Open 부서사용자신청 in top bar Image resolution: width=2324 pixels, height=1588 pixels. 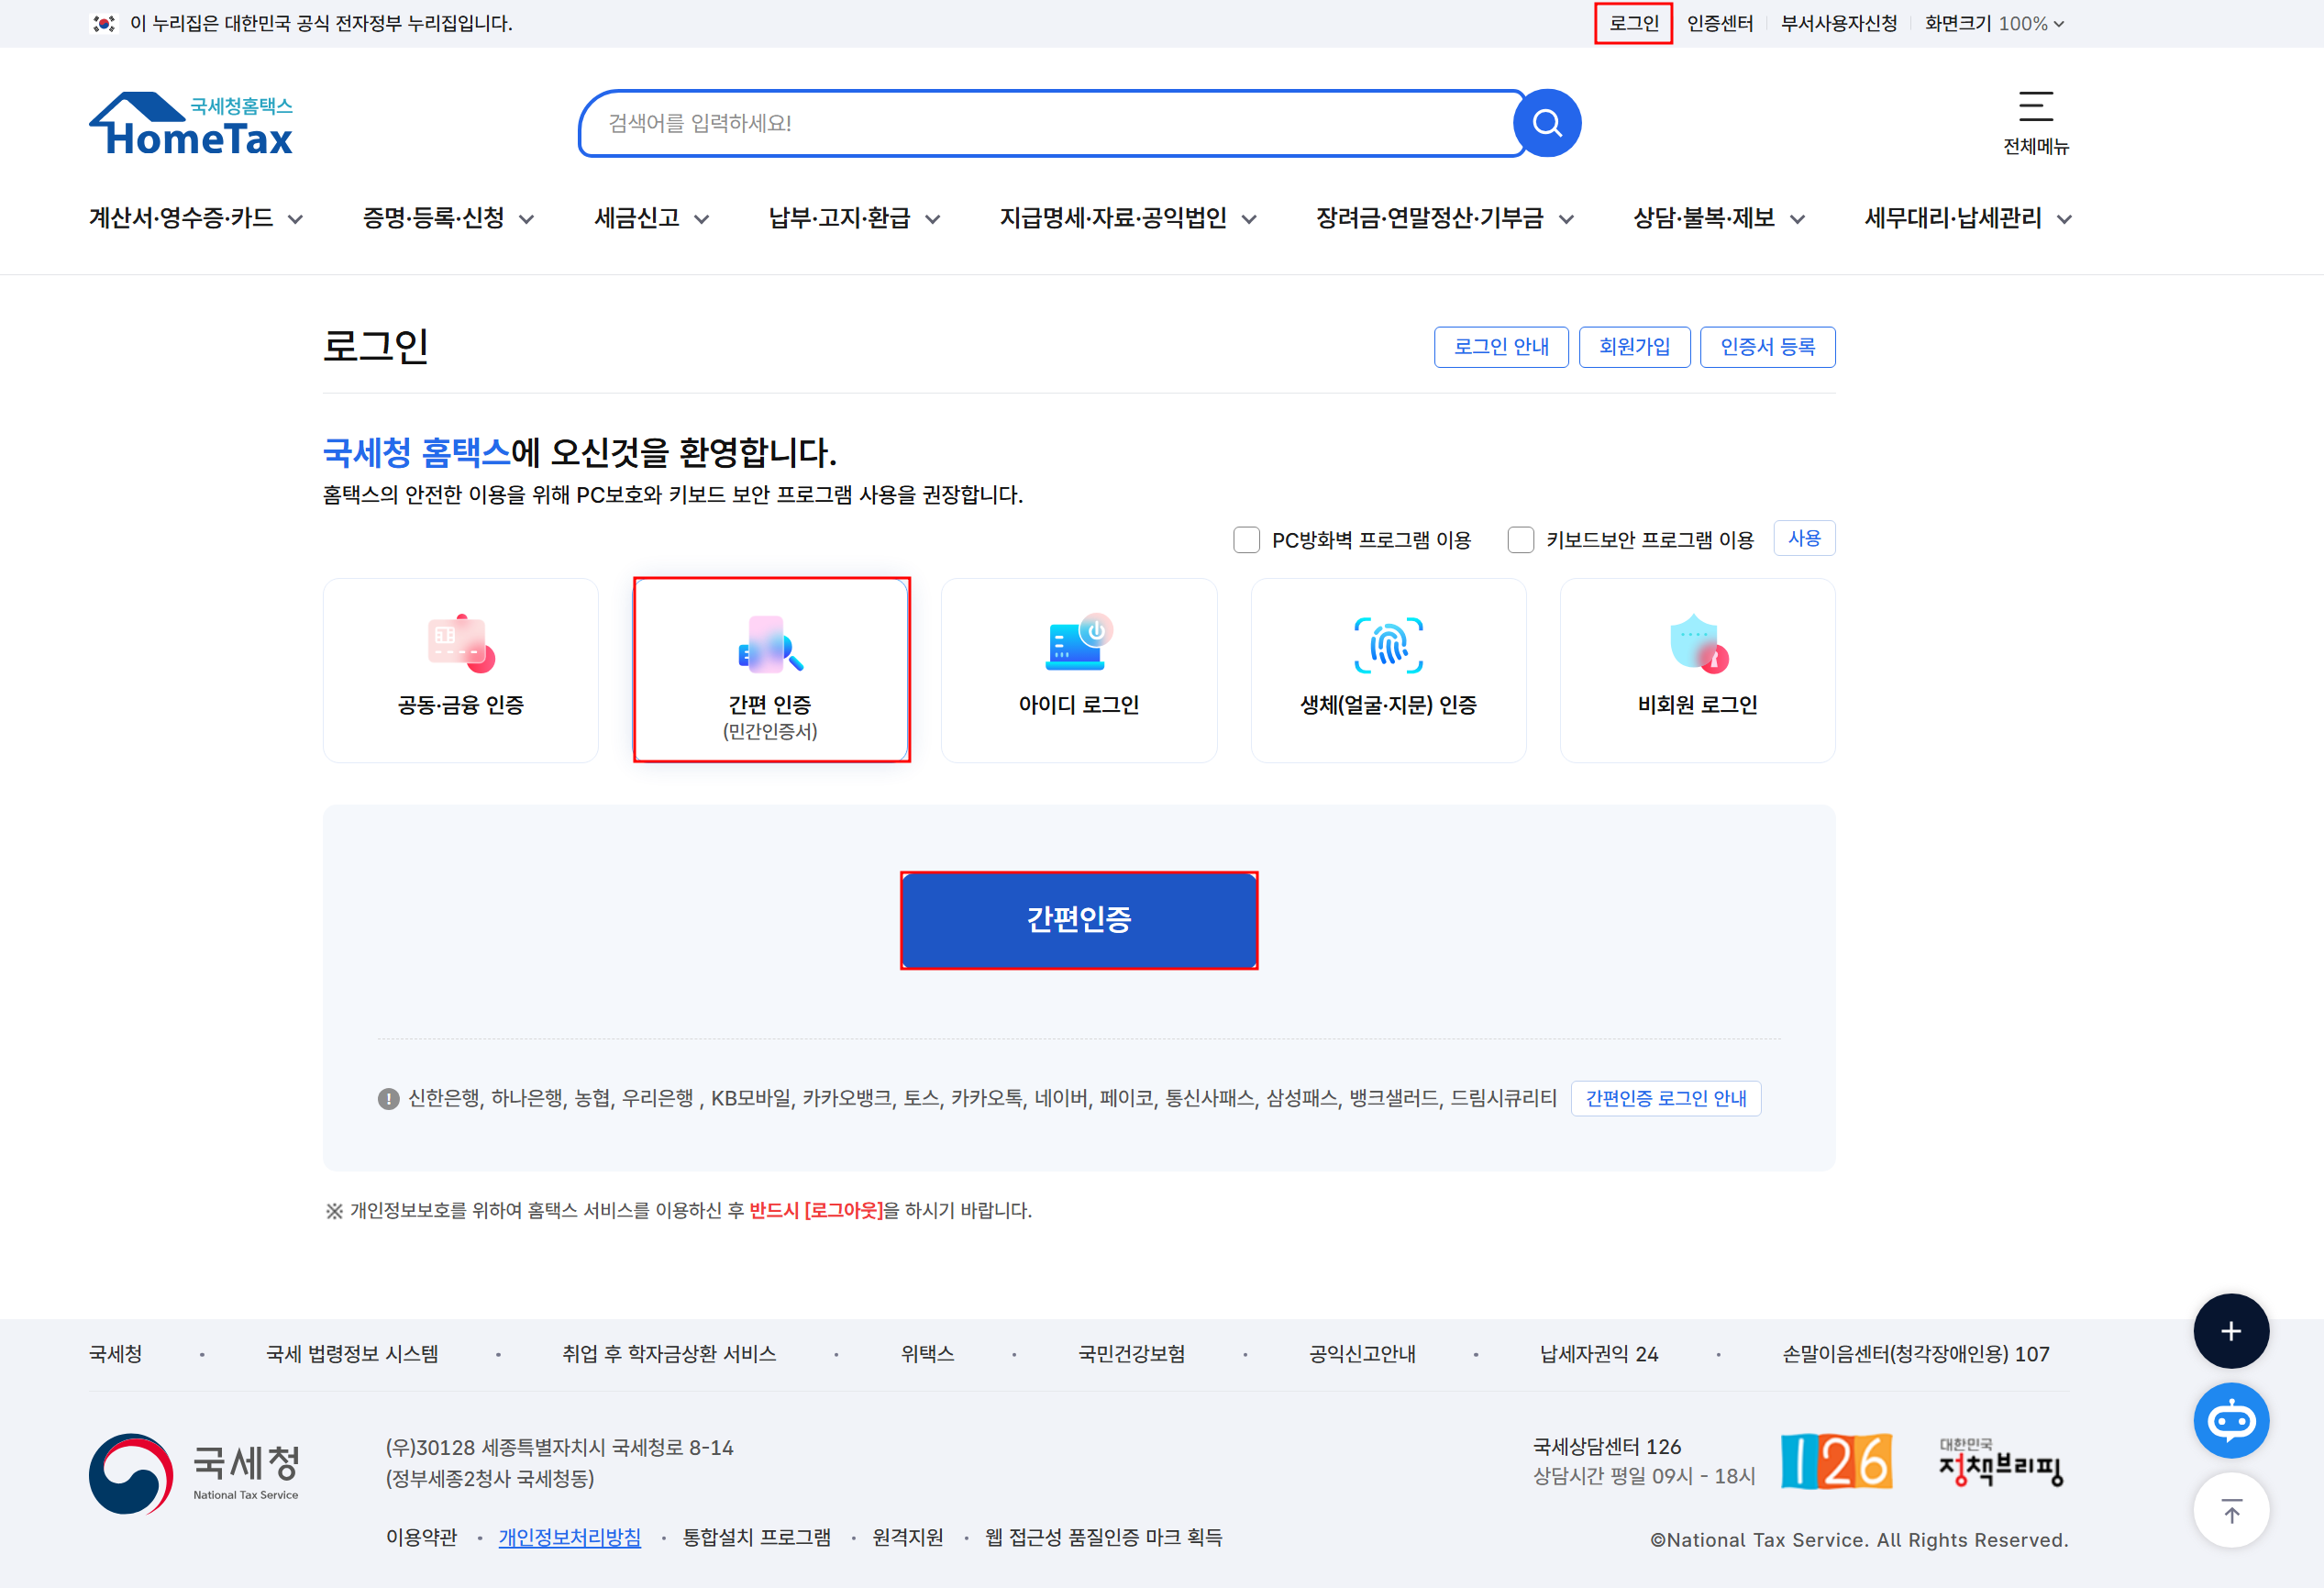[1838, 23]
